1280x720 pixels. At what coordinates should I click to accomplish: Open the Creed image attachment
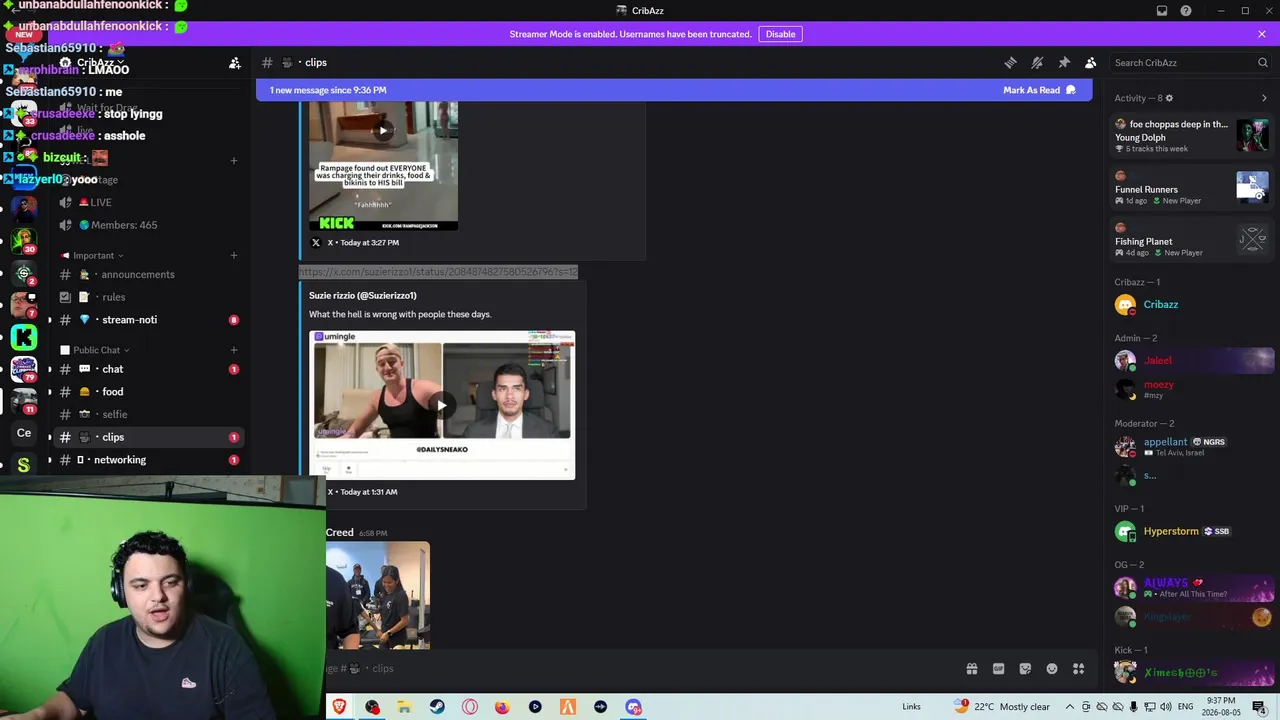pyautogui.click(x=378, y=596)
